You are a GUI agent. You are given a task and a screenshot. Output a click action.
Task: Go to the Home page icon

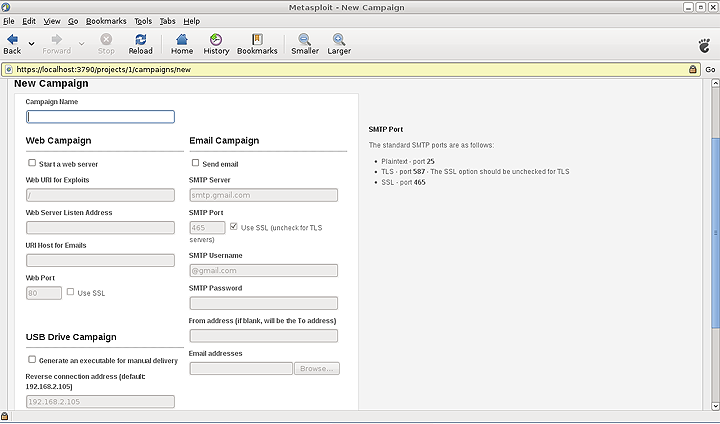coord(182,39)
